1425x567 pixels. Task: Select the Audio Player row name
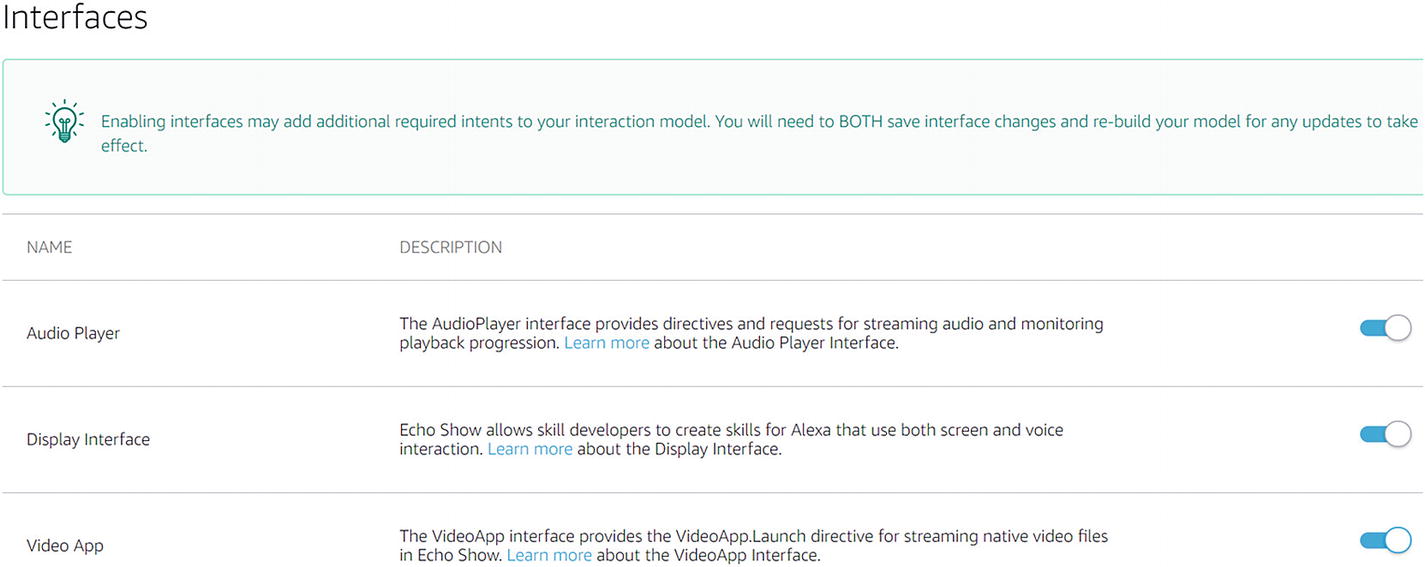[x=73, y=333]
